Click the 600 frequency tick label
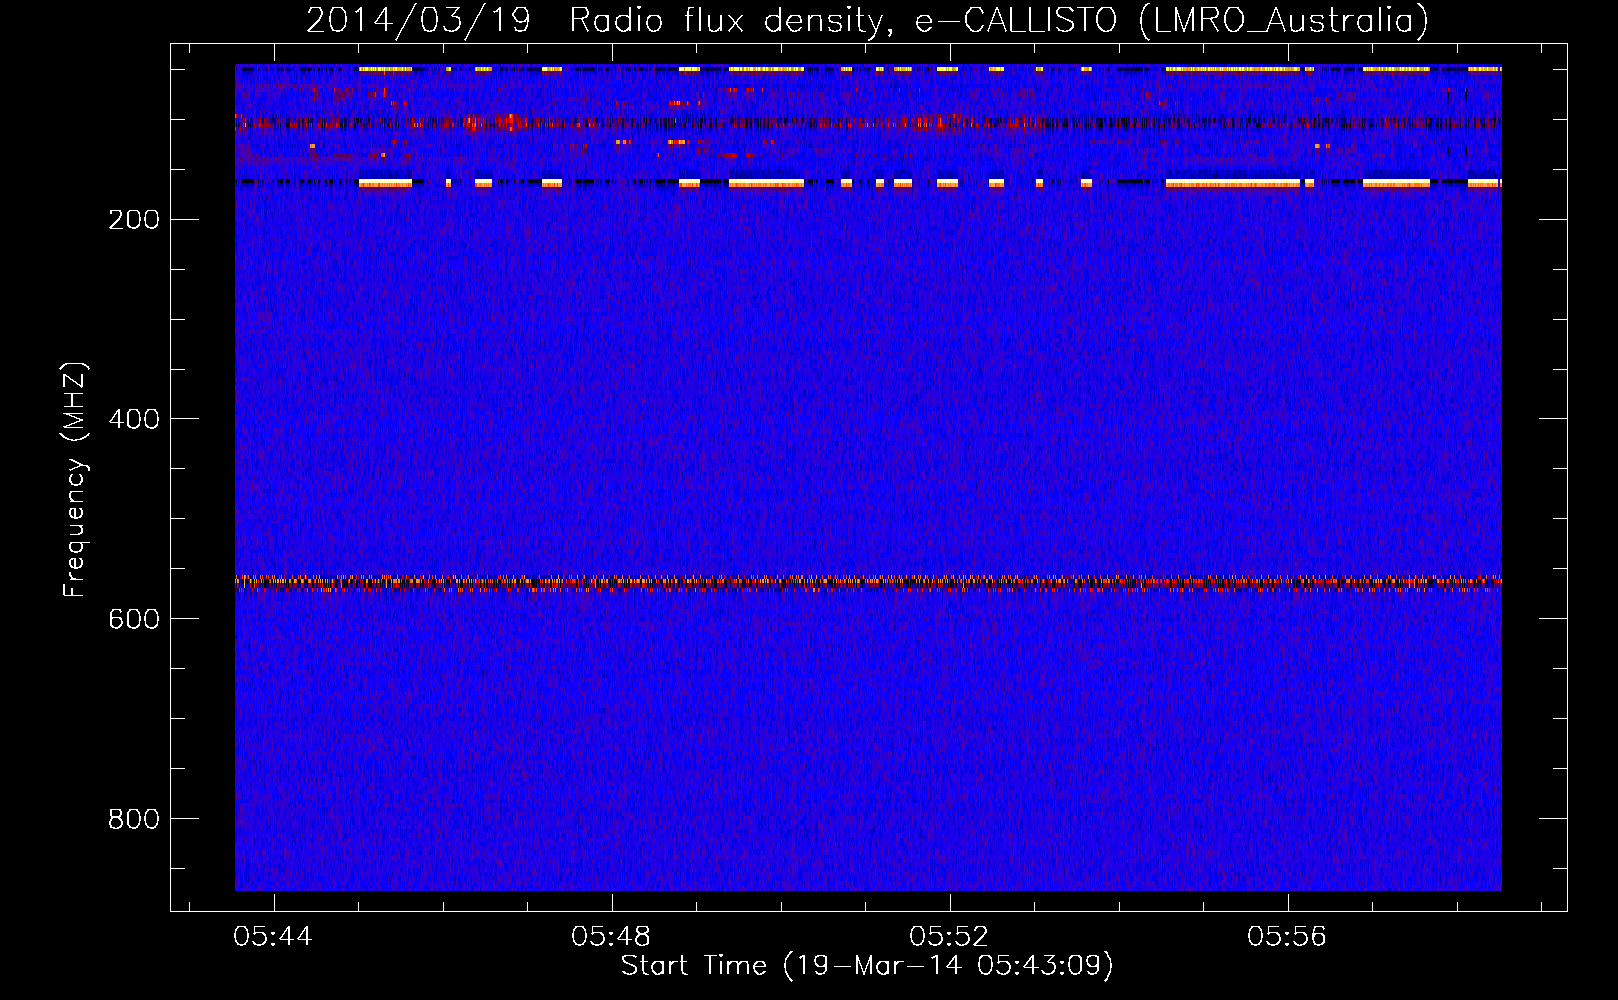The image size is (1618, 1000). tap(133, 619)
